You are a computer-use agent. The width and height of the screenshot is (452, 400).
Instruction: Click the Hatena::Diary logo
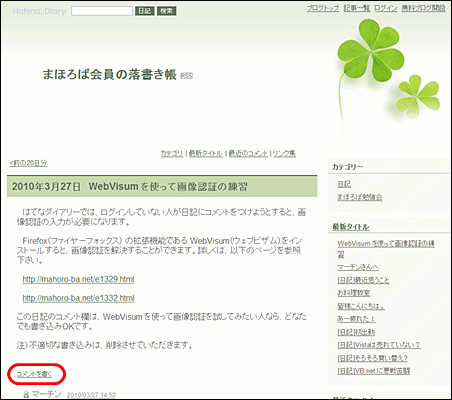[x=39, y=11]
